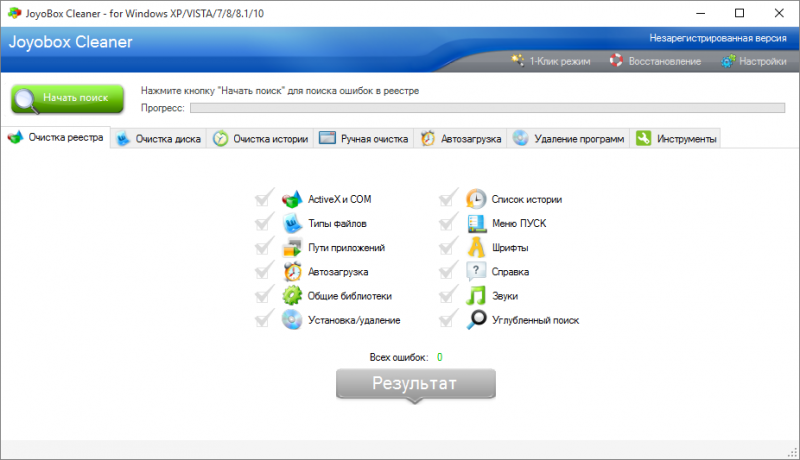
Task: Click the Звуки music note icon
Action: 476,296
